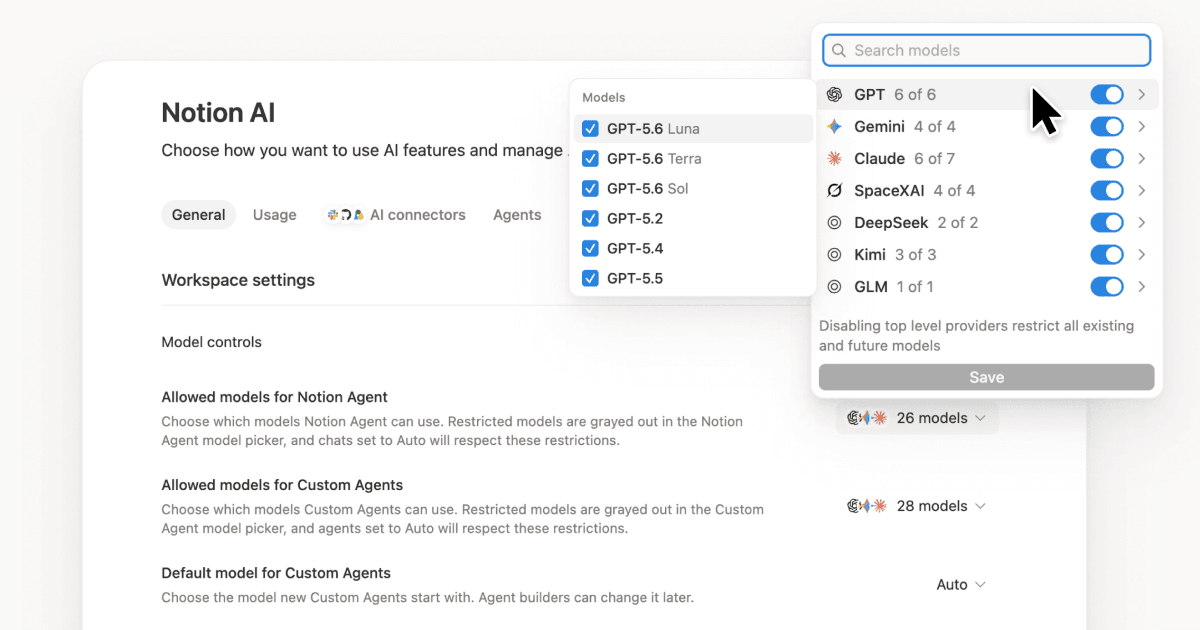Viewport: 1200px width, 630px height.
Task: Click the "Notion AI" page title
Action: pyautogui.click(x=218, y=113)
